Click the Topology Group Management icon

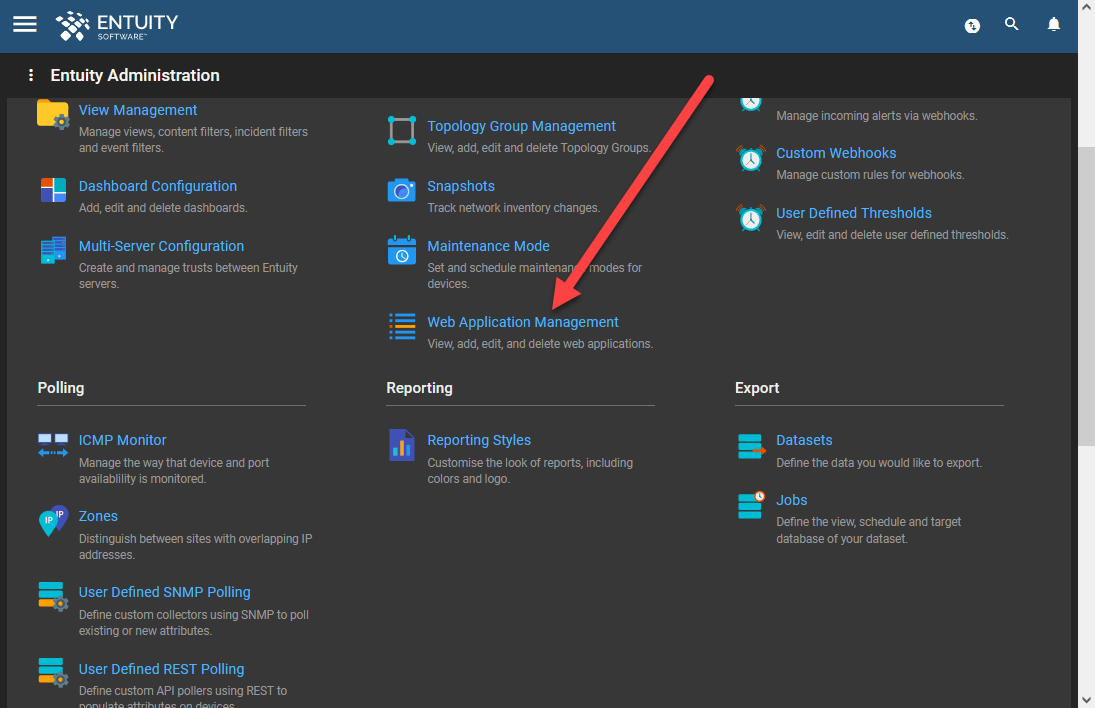pyautogui.click(x=401, y=130)
